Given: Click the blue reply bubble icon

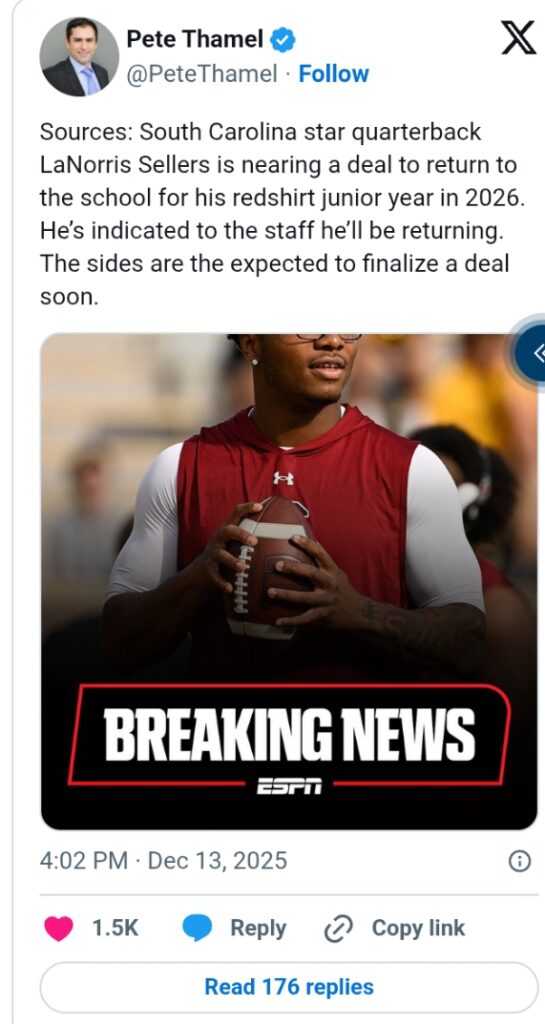Looking at the screenshot, I should click(197, 928).
